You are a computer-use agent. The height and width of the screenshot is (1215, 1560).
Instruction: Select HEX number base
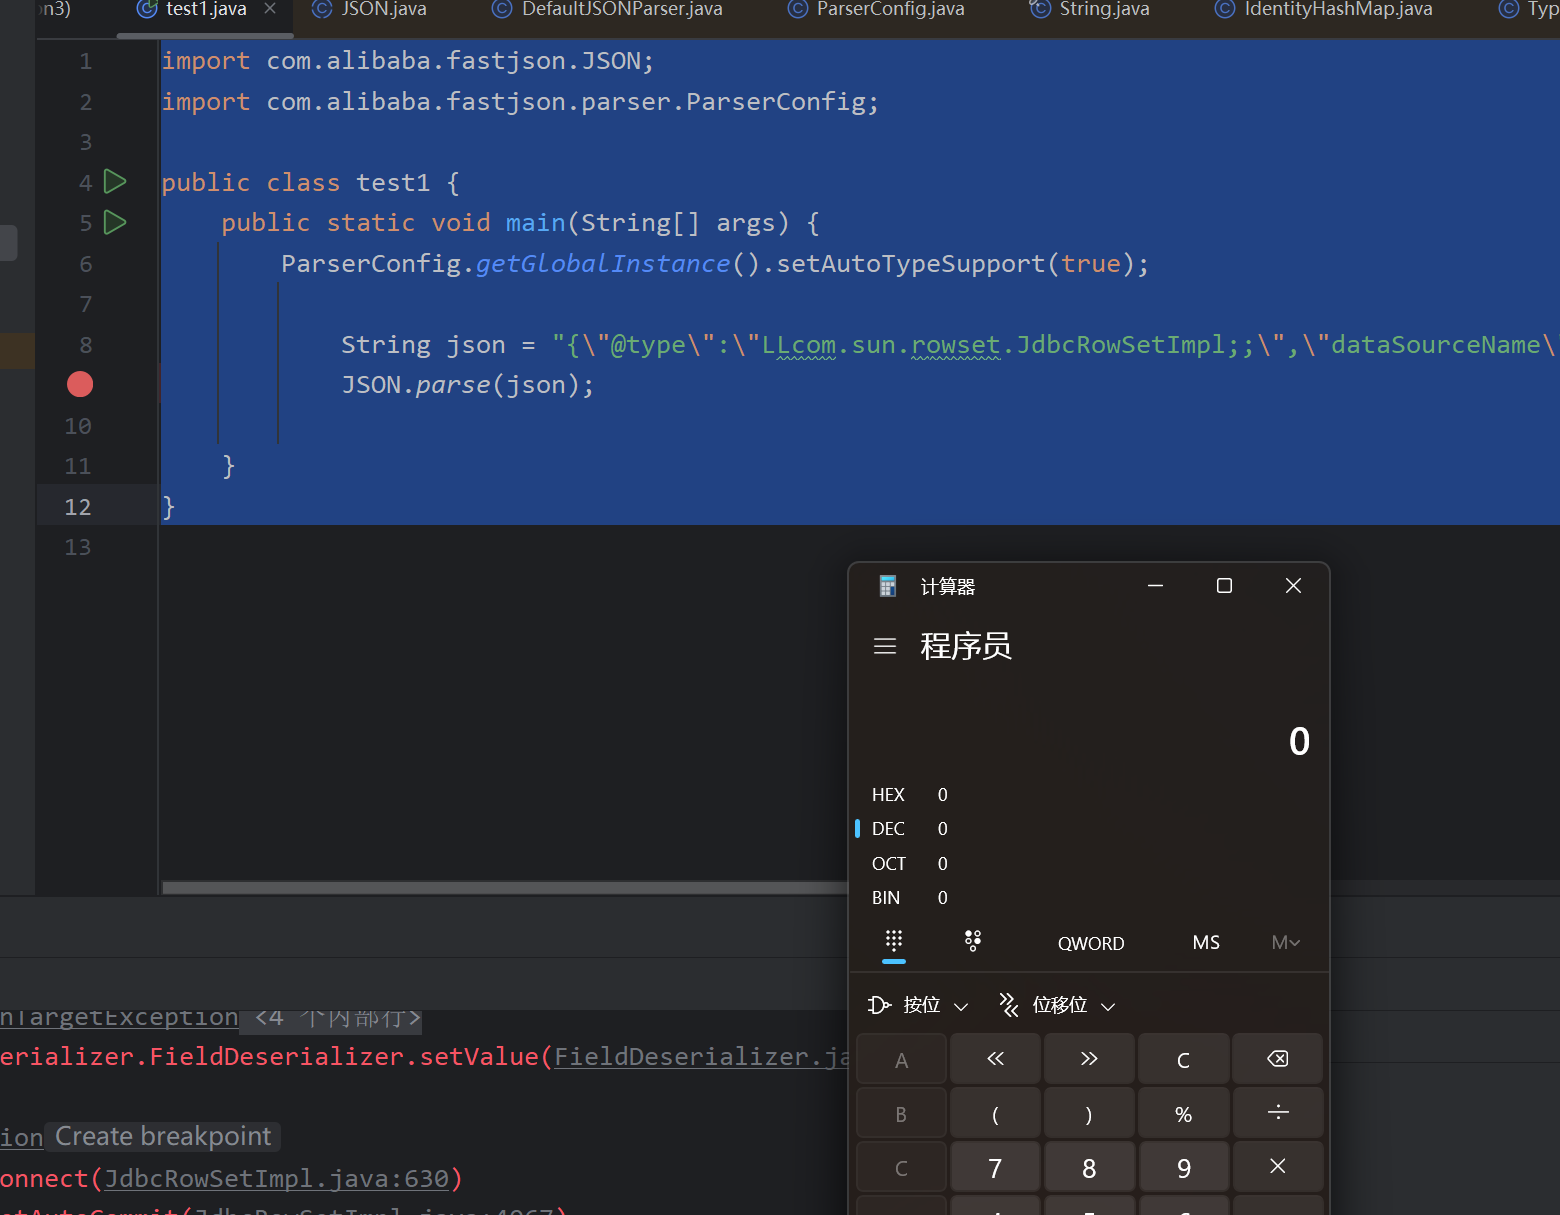[x=888, y=795]
